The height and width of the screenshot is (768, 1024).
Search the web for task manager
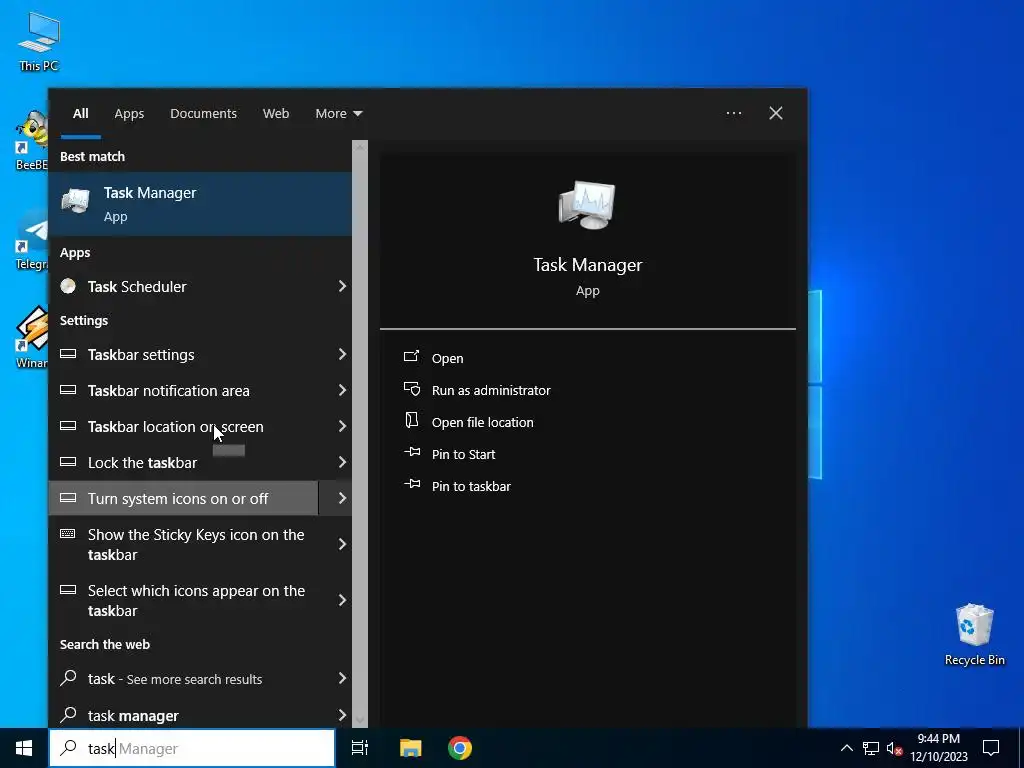[184, 716]
